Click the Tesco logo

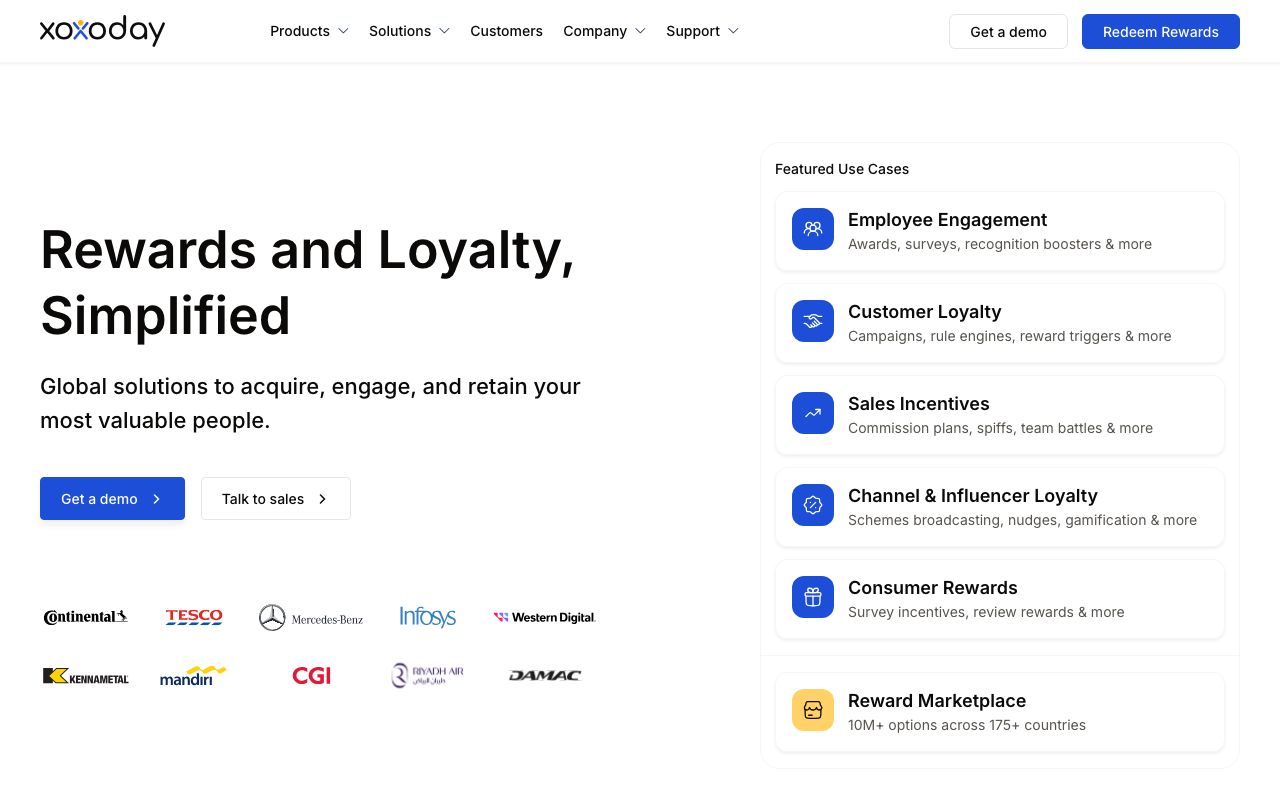(x=194, y=617)
